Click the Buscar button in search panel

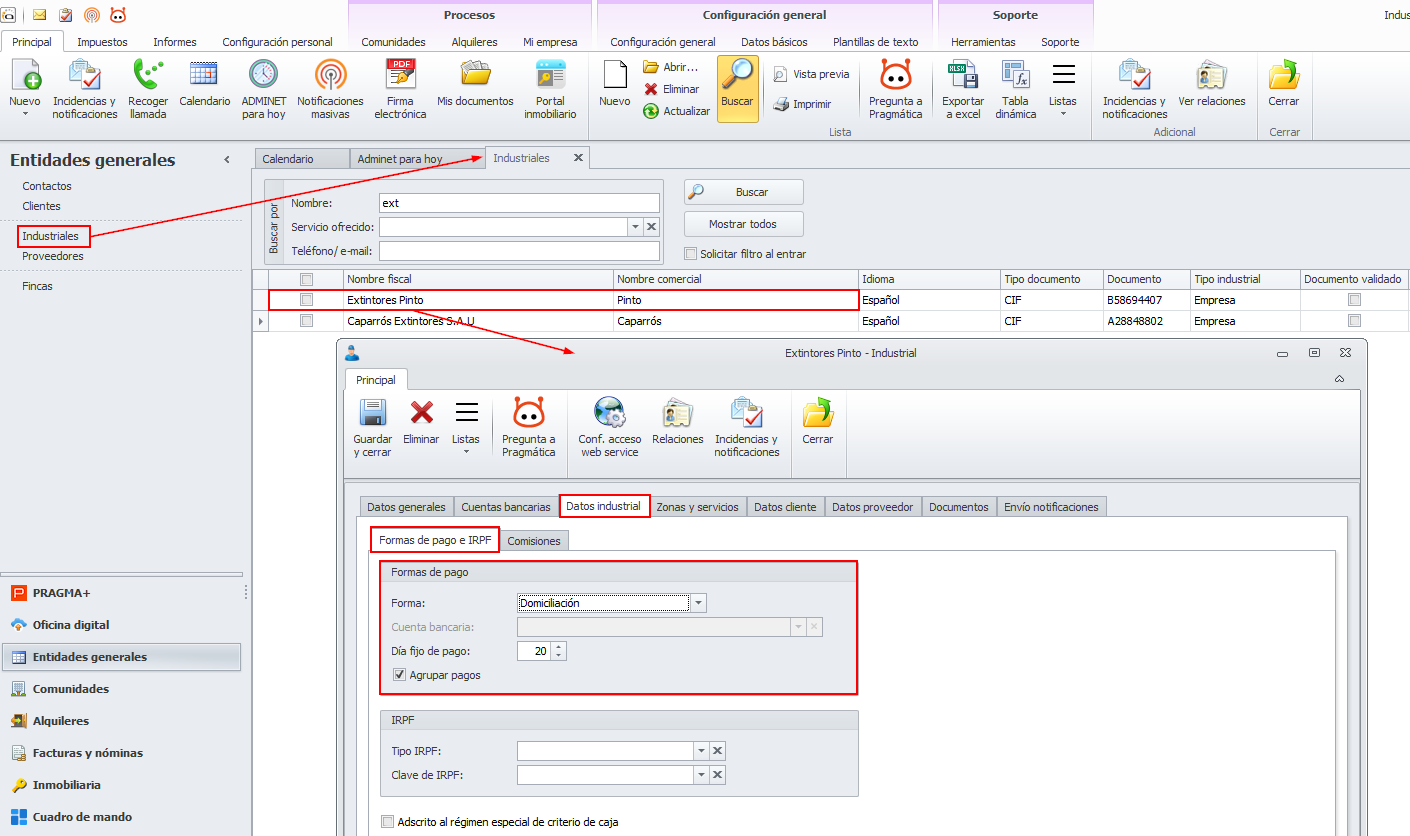coord(744,192)
